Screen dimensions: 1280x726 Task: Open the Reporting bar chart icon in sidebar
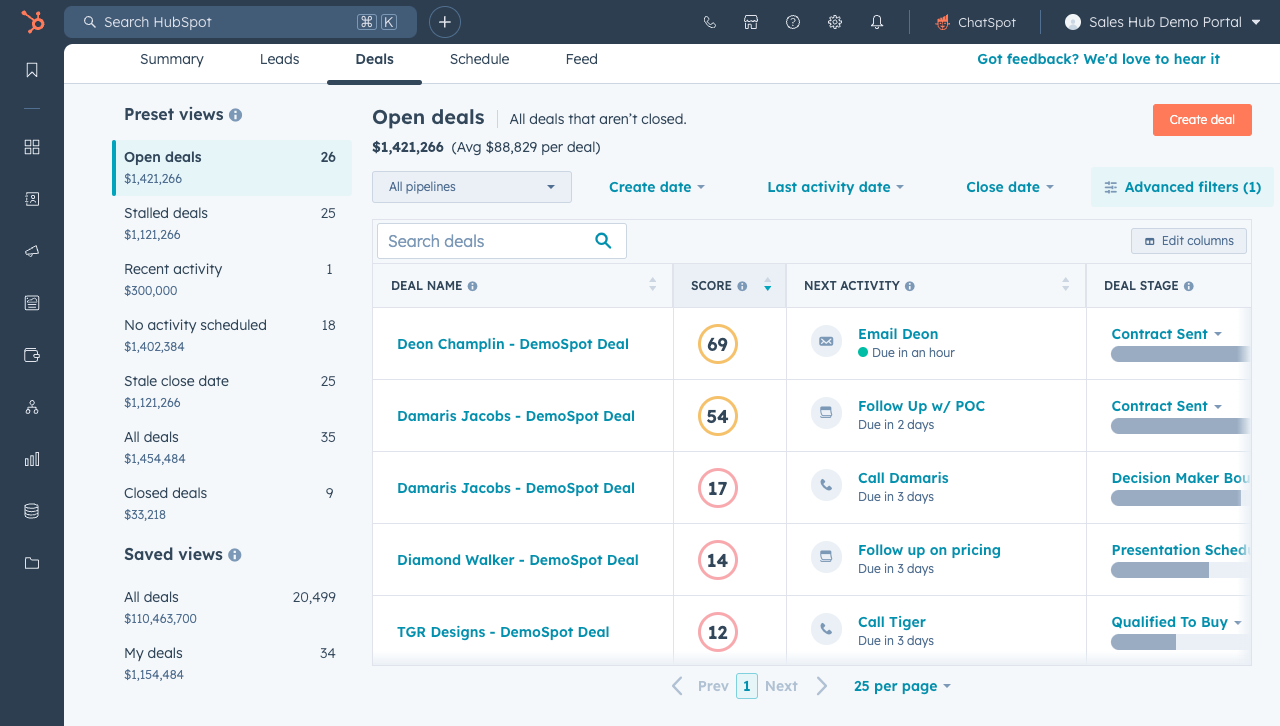click(32, 459)
